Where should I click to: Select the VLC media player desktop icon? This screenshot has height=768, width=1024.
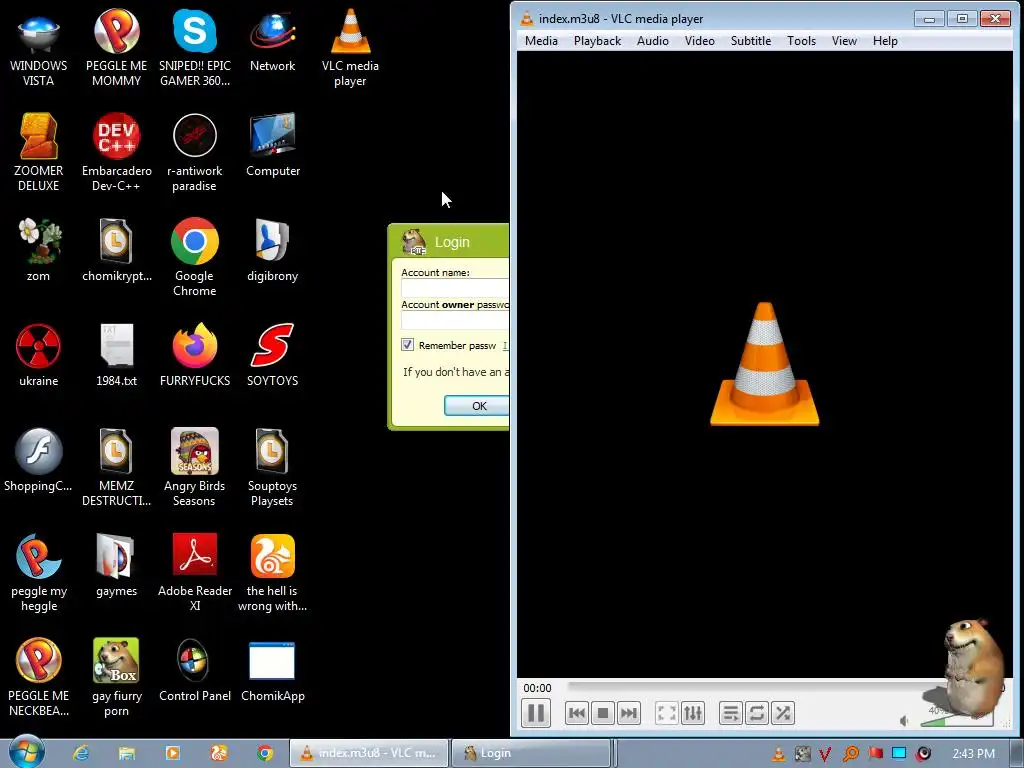pyautogui.click(x=350, y=48)
